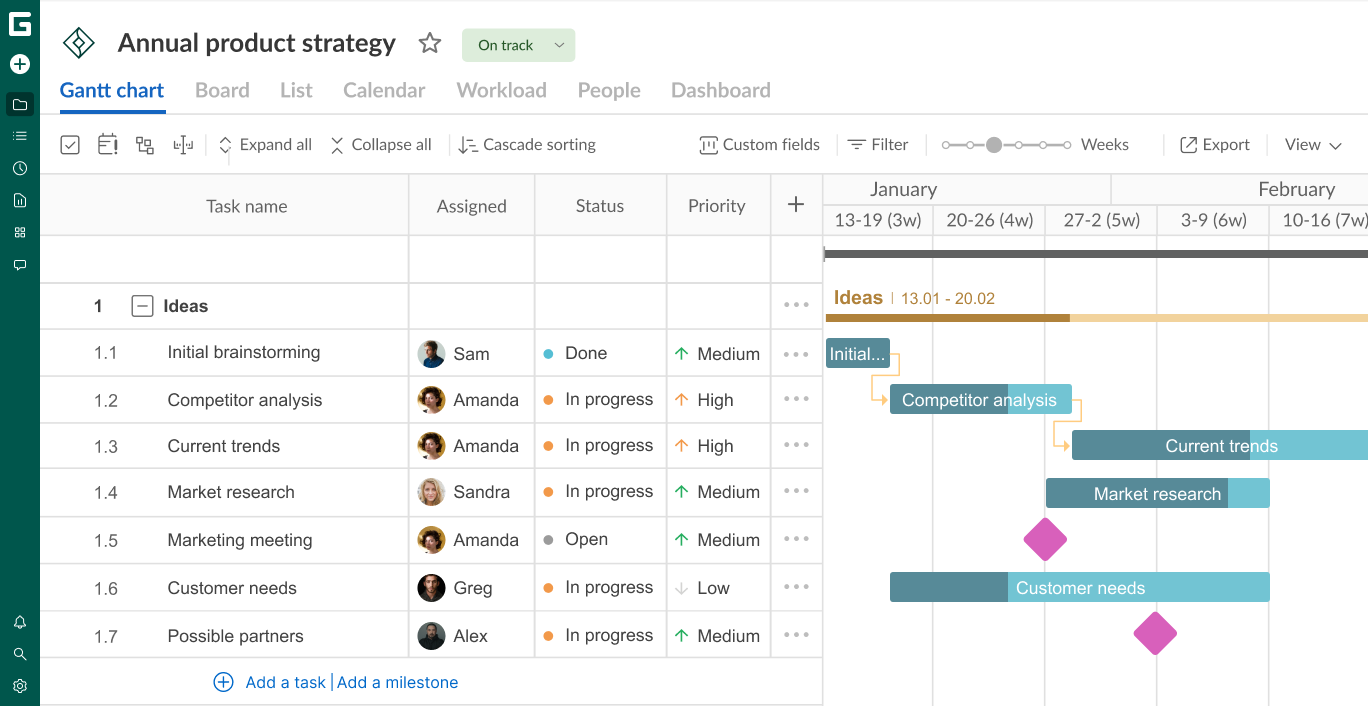Image resolution: width=1368 pixels, height=706 pixels.
Task: Select the overdue tasks calendar icon in toolbar
Action: click(107, 144)
